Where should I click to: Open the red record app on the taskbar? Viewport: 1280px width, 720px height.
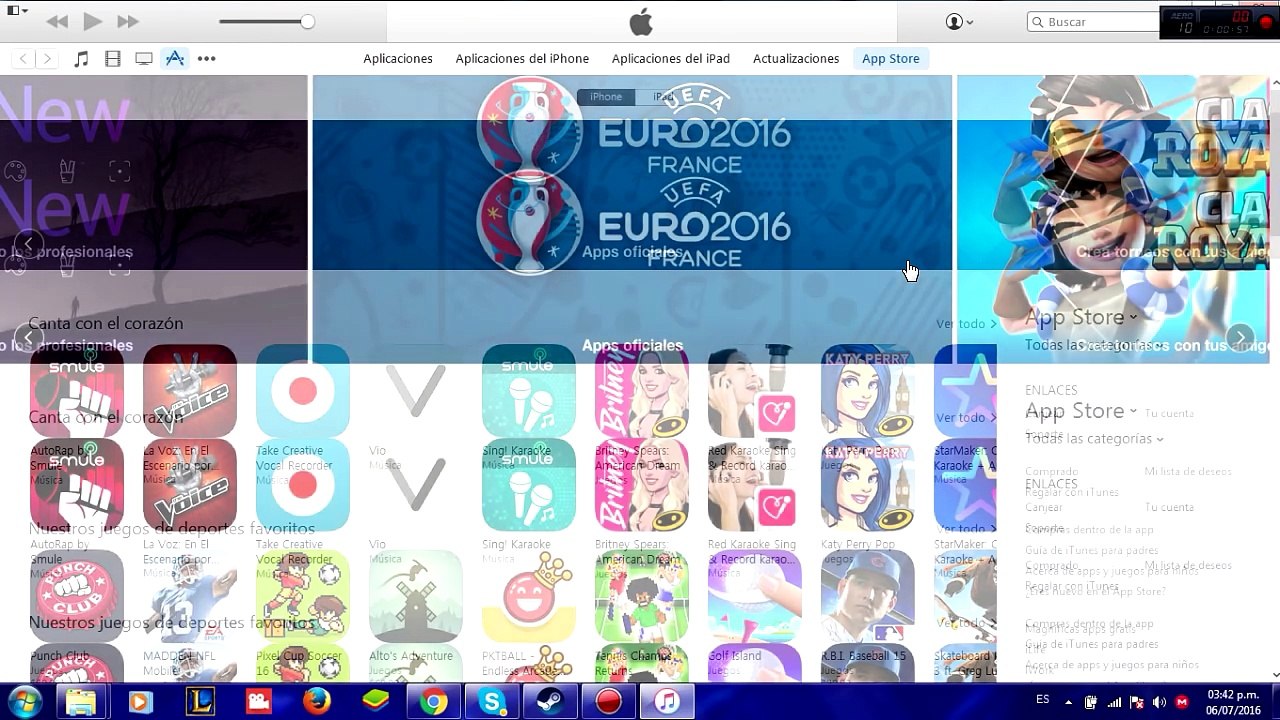pyautogui.click(x=608, y=702)
